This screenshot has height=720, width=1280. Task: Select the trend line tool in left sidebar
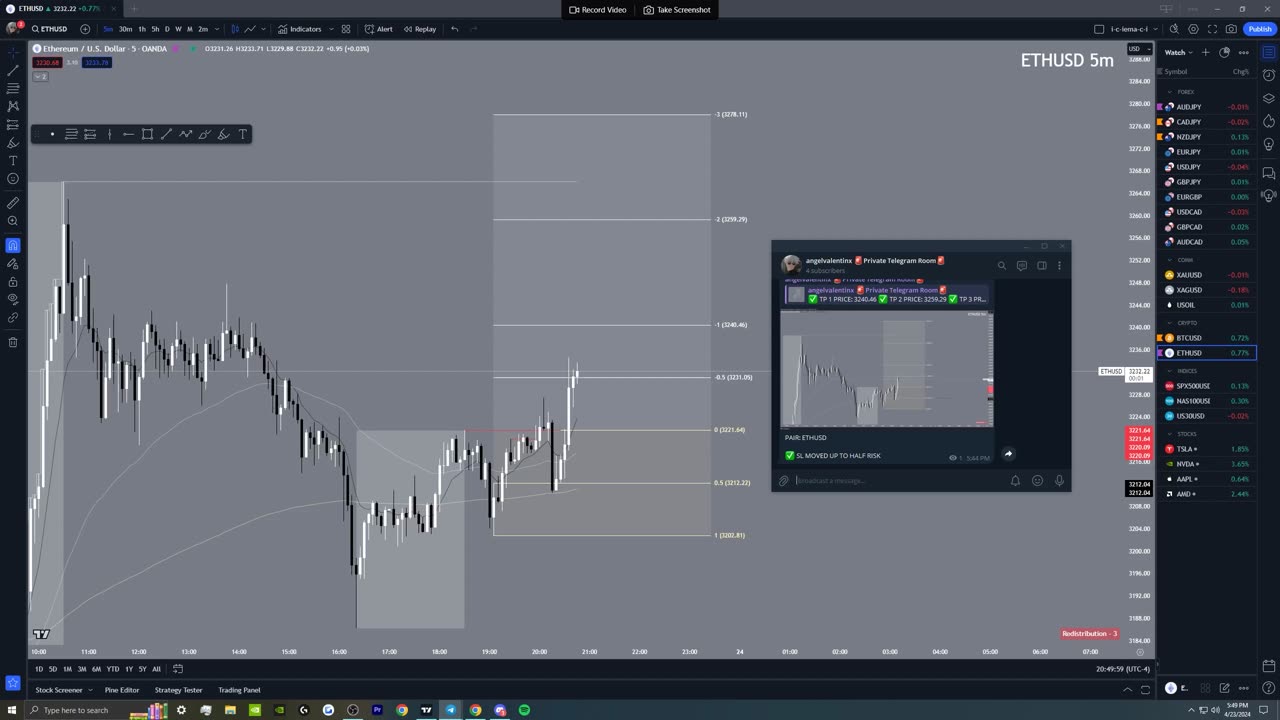(13, 70)
